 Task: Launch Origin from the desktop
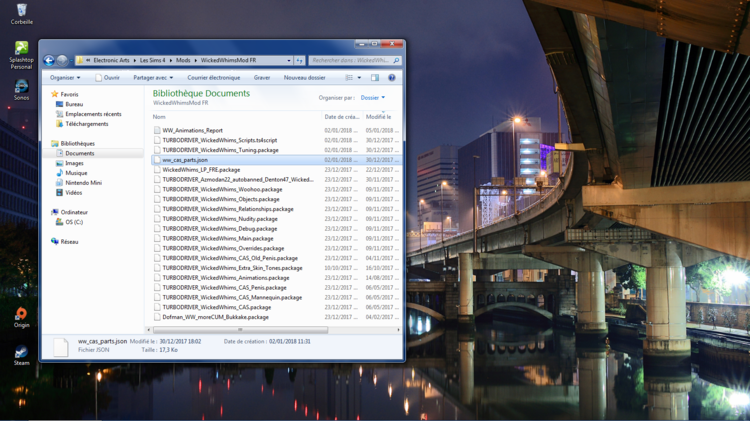click(22, 317)
